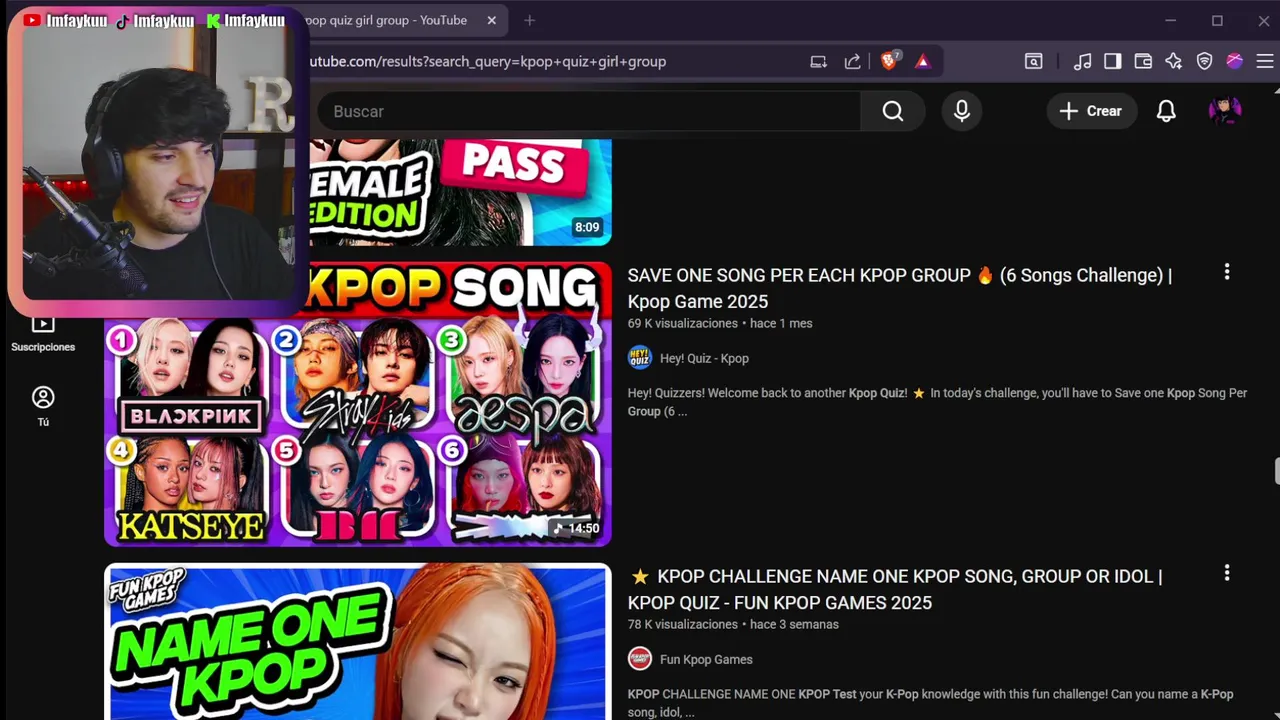1280x720 pixels.
Task: Open the browser hamburger menu
Action: (x=1265, y=61)
